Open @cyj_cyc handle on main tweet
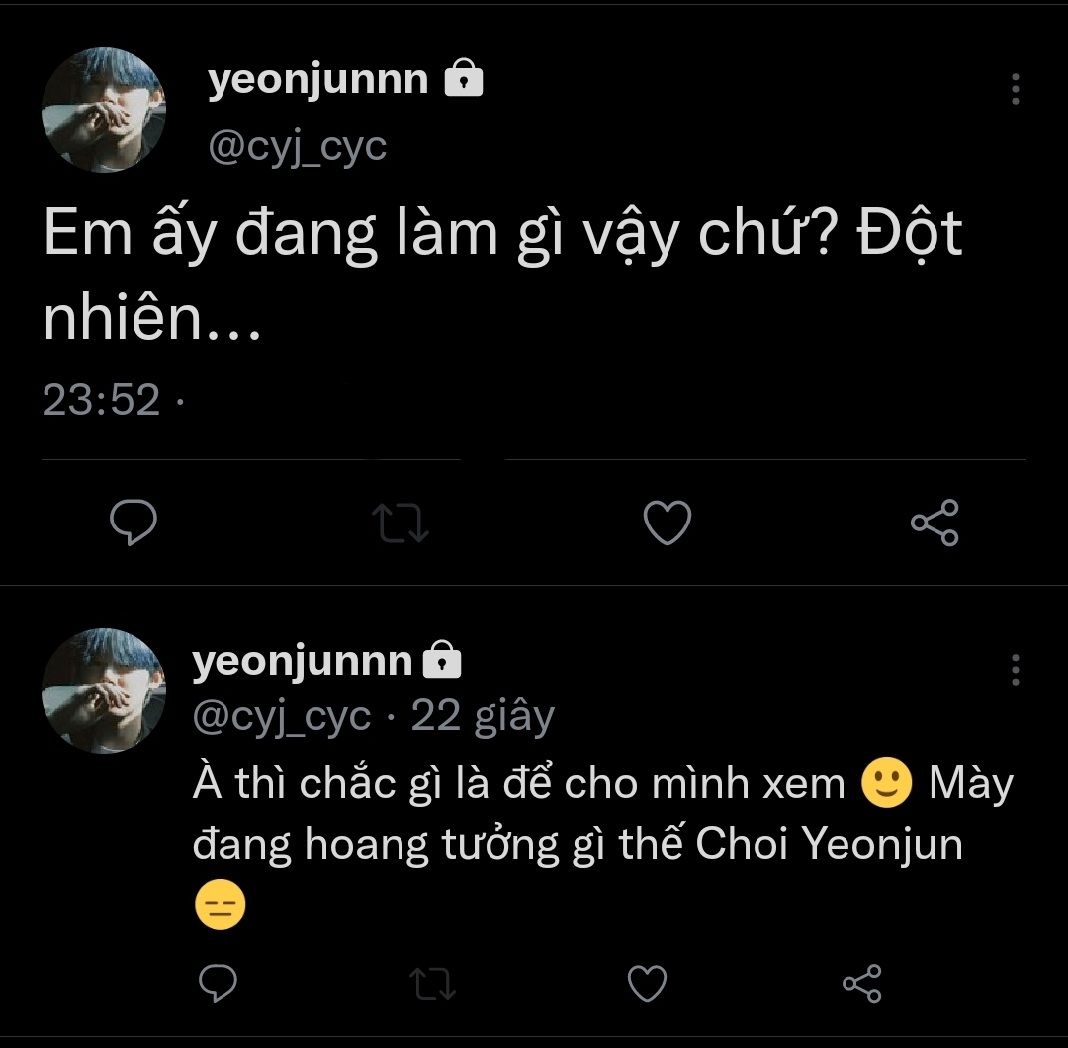Image resolution: width=1068 pixels, height=1048 pixels. coord(297,147)
